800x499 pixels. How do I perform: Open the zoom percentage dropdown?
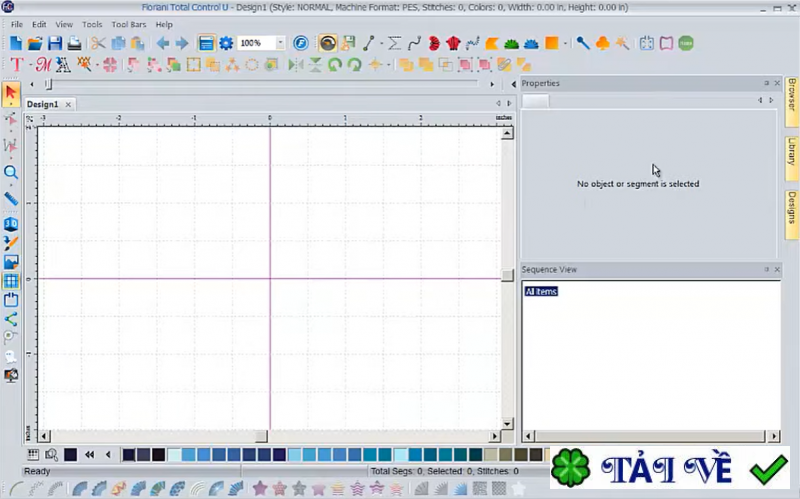click(280, 43)
